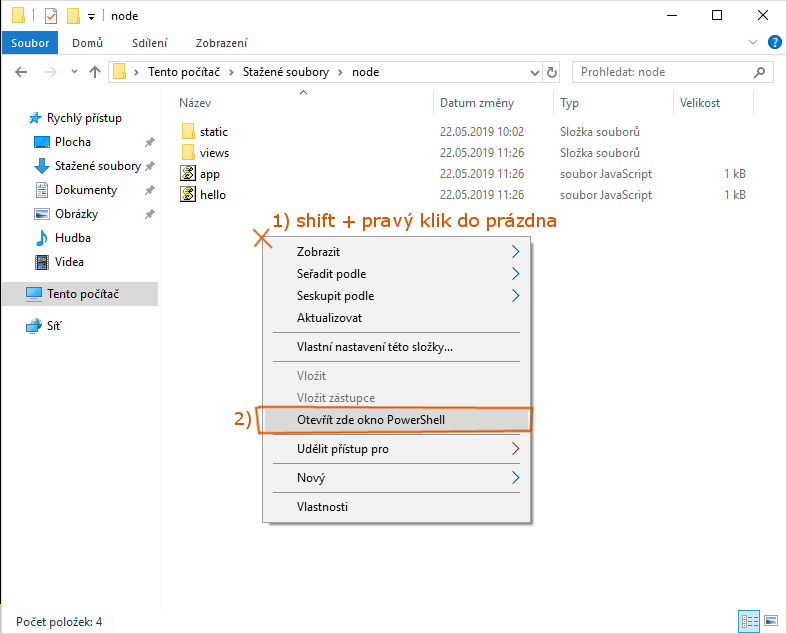This screenshot has height=634, width=787.
Task: Select the app JavaScript file icon
Action: click(x=188, y=174)
